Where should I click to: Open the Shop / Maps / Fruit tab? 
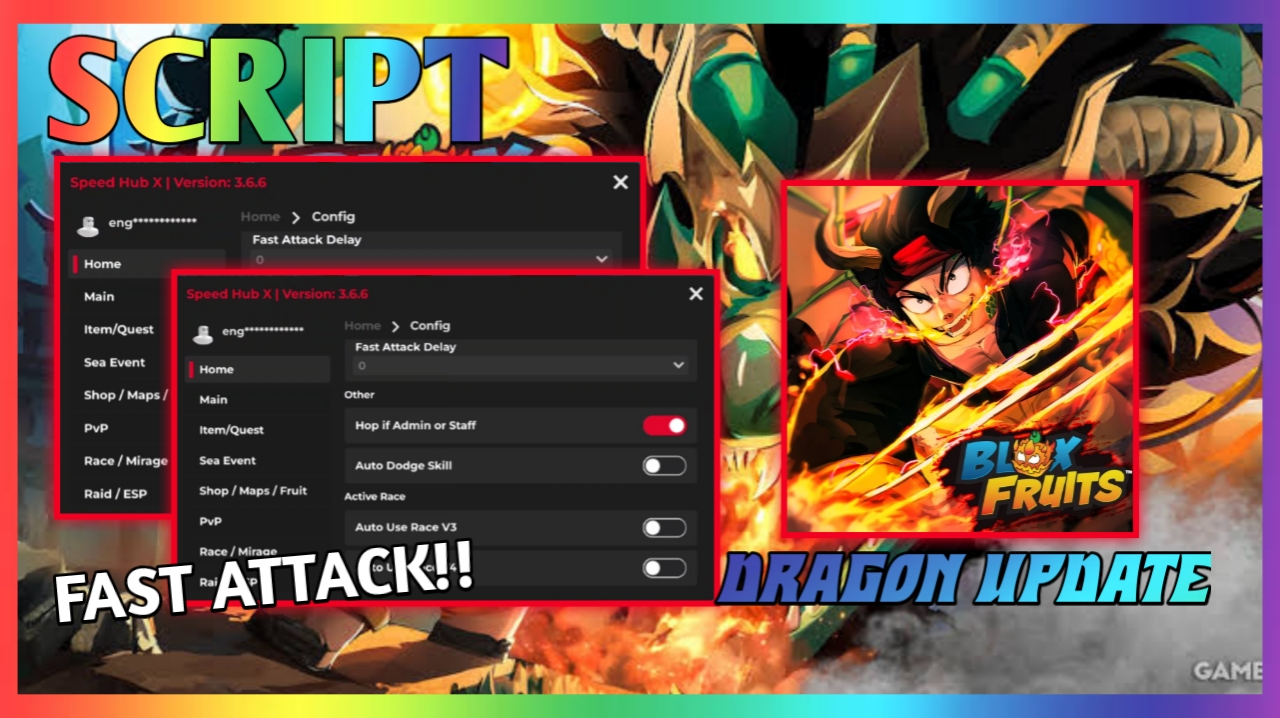253,491
